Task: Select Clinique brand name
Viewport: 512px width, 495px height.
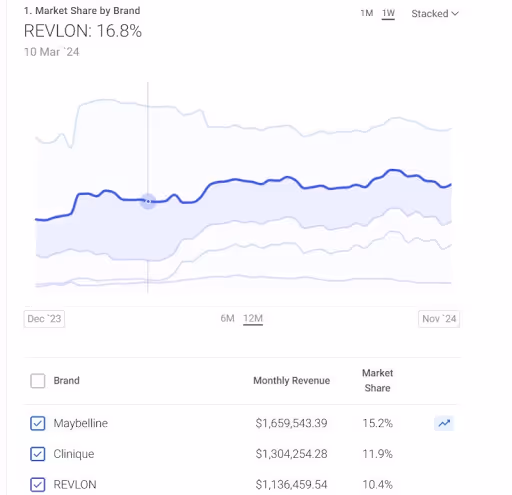Action: click(74, 454)
